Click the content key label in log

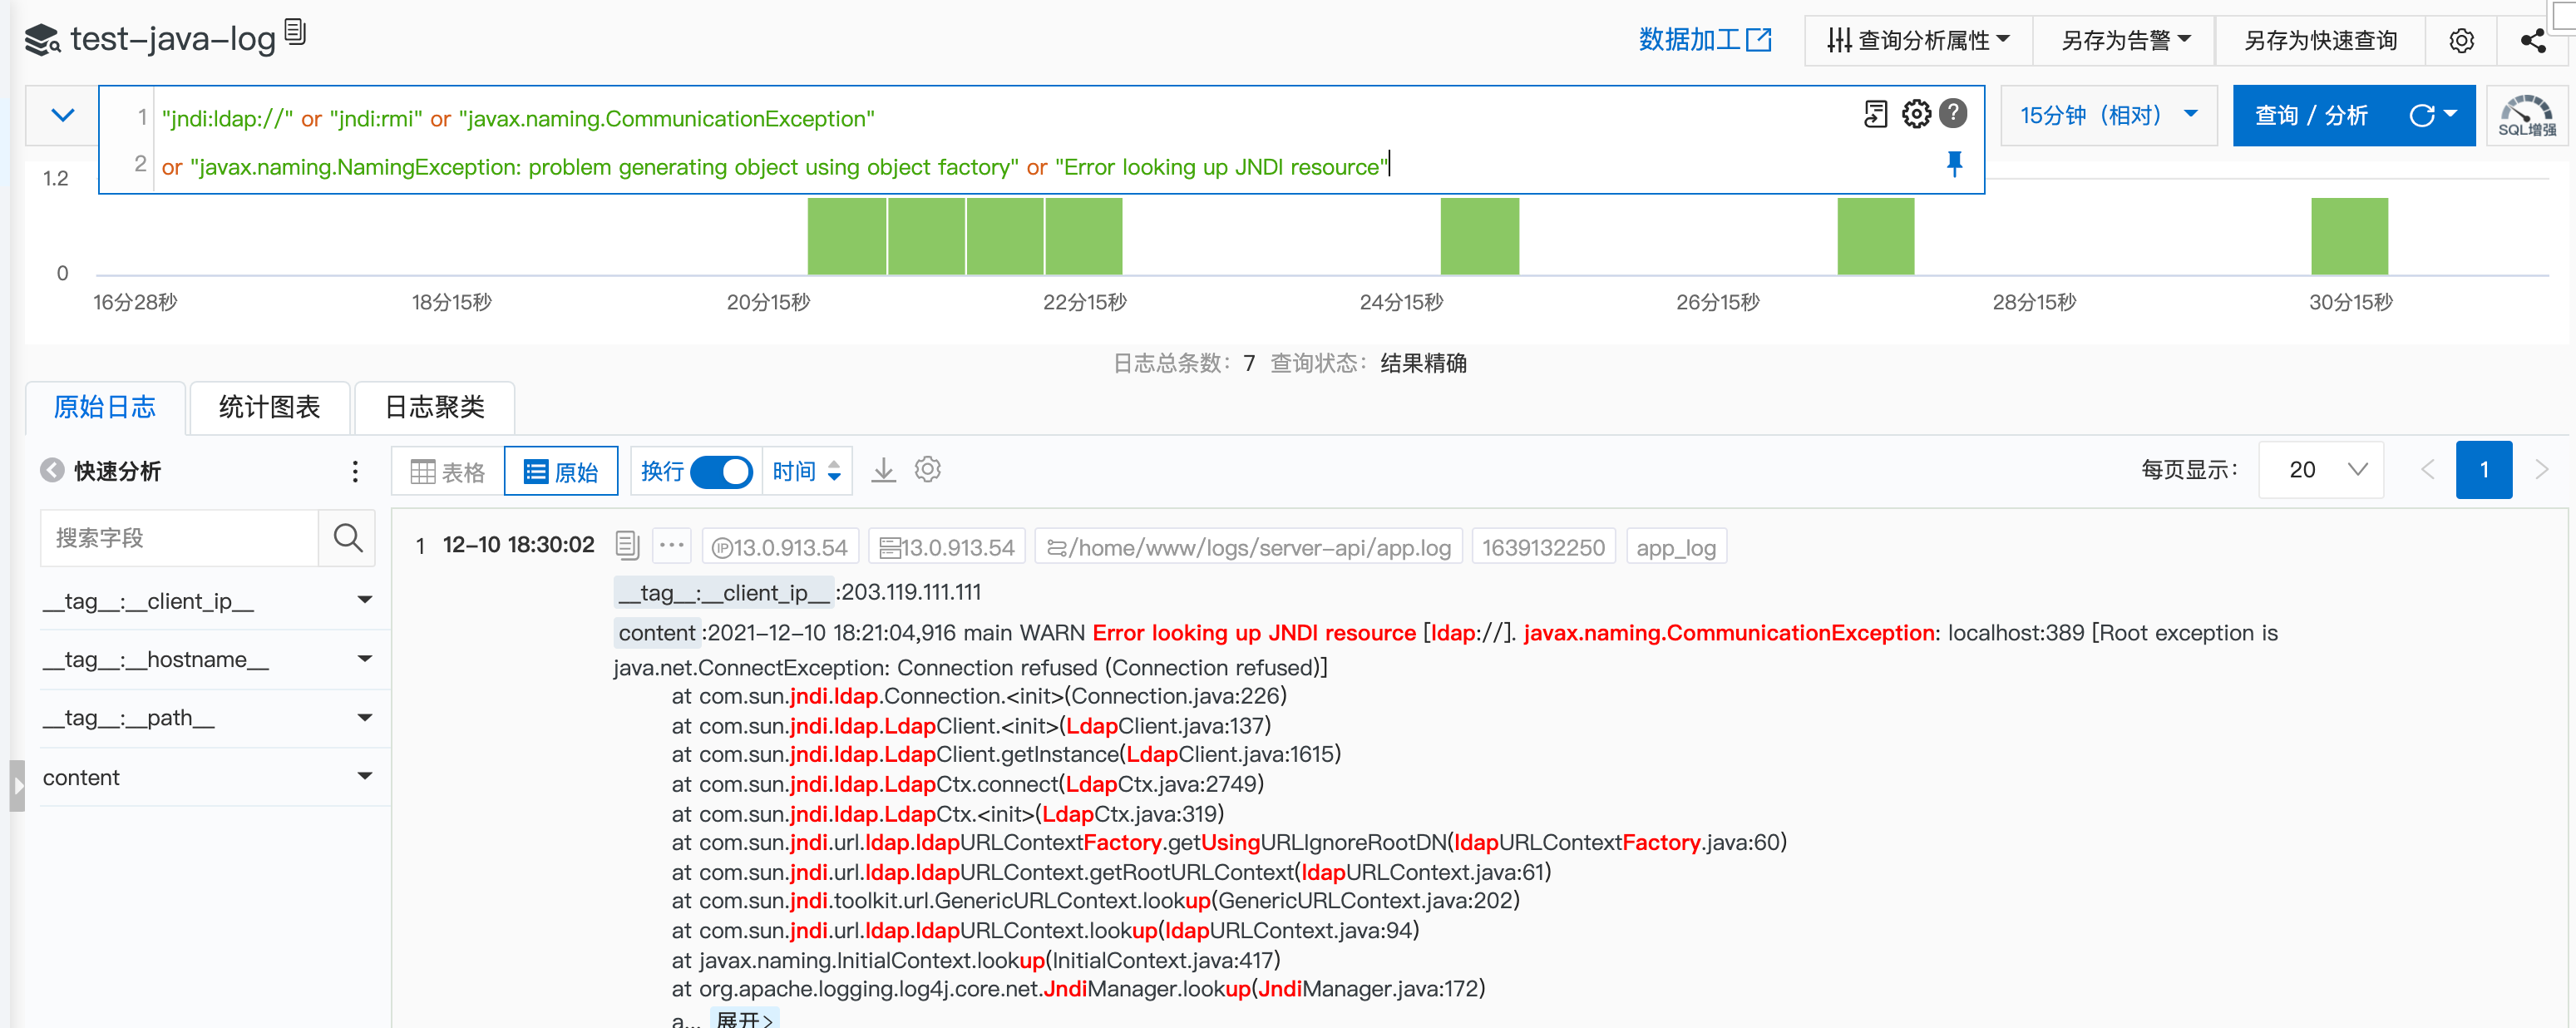click(x=657, y=633)
